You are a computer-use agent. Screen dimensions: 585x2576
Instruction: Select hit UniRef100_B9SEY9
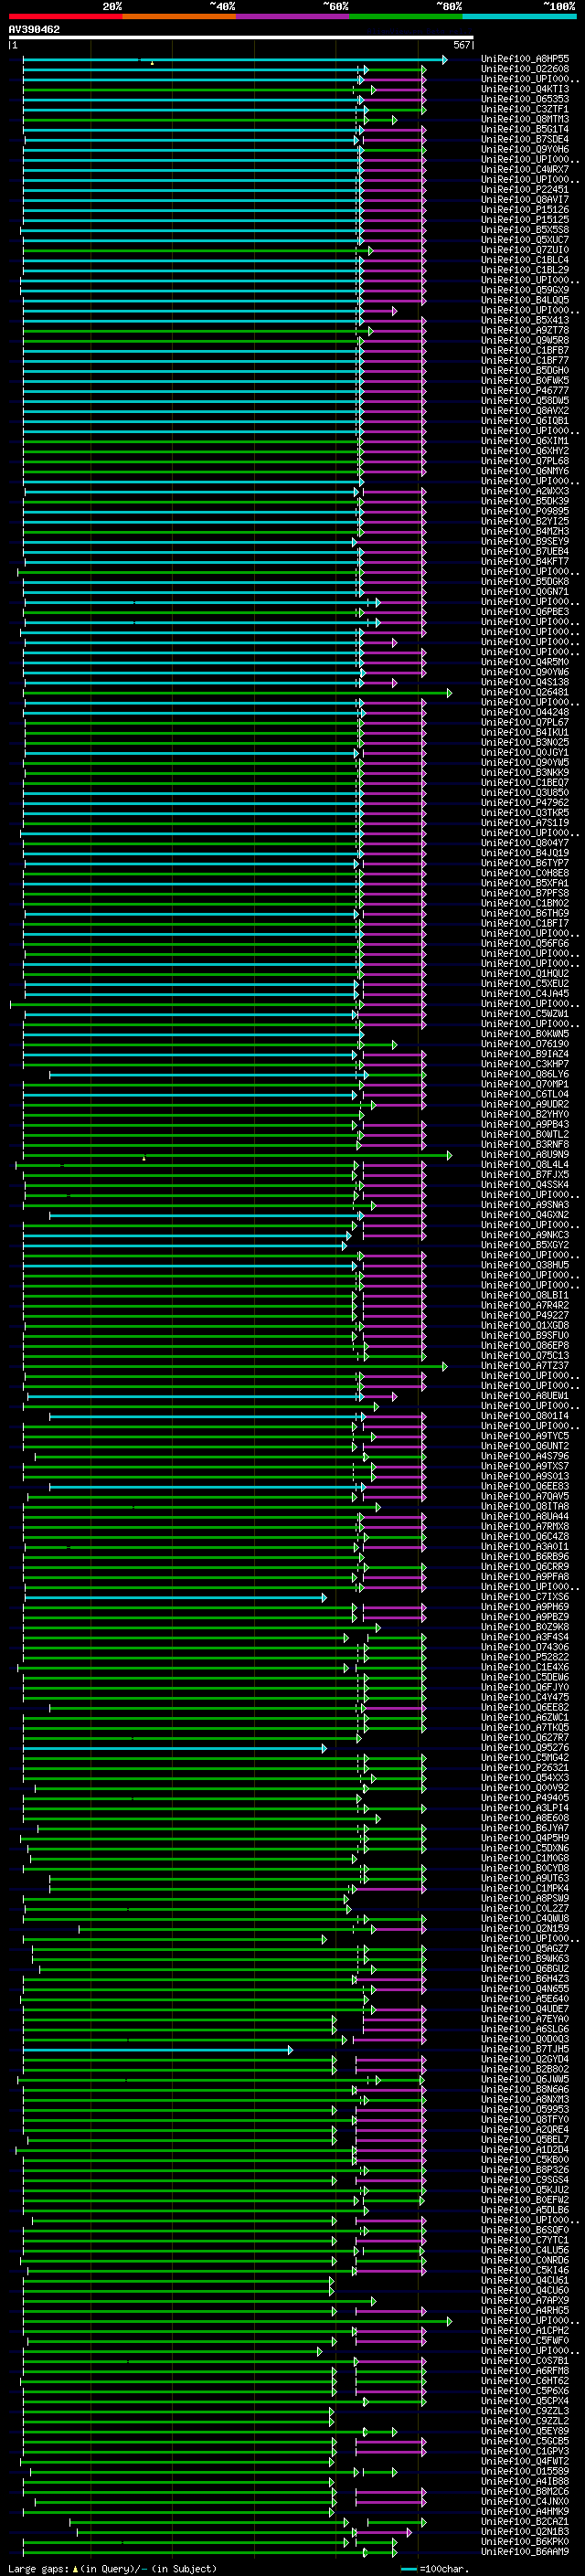pos(525,541)
